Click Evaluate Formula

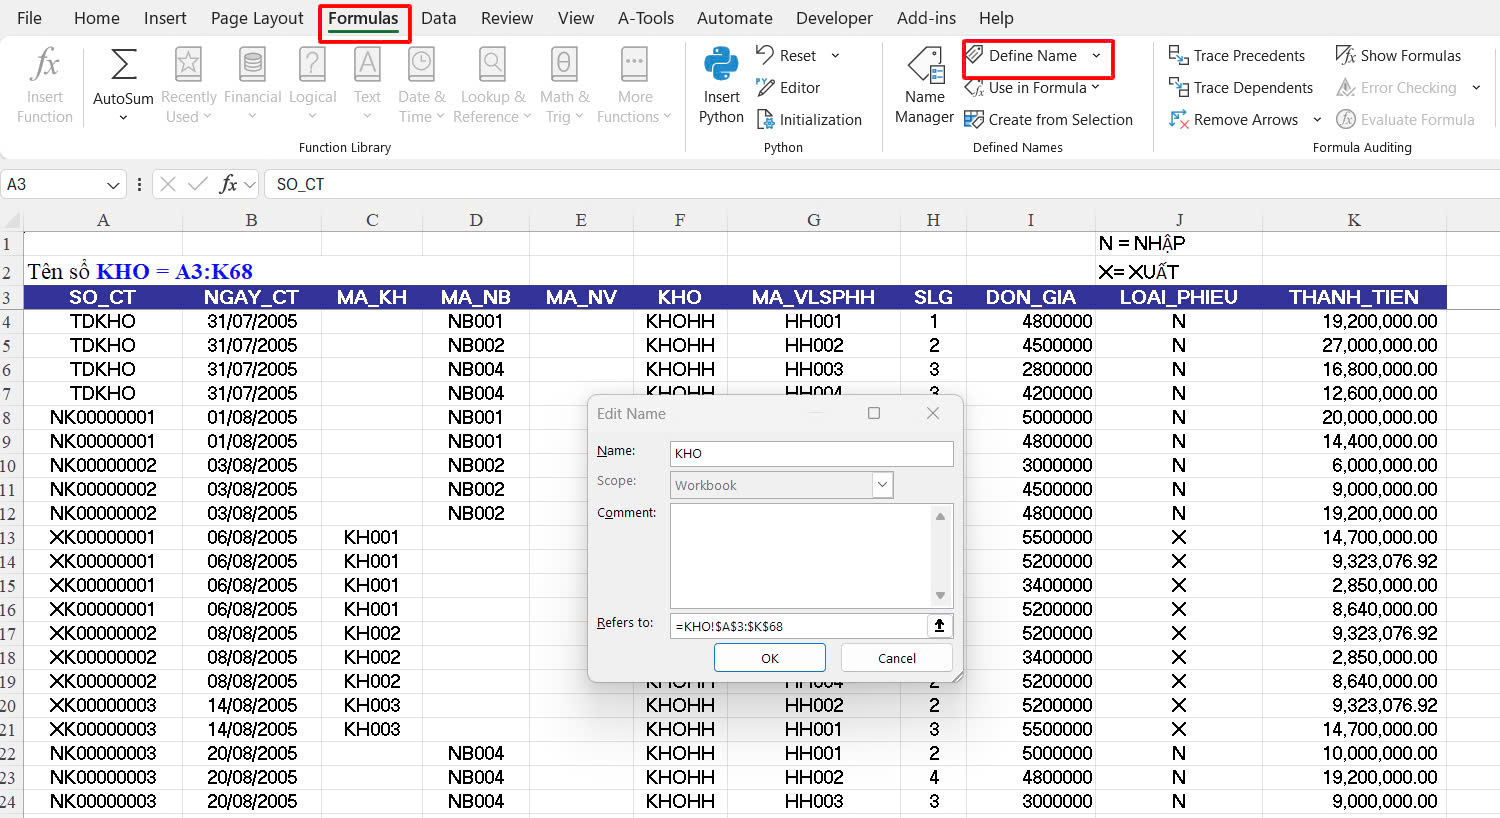1405,119
